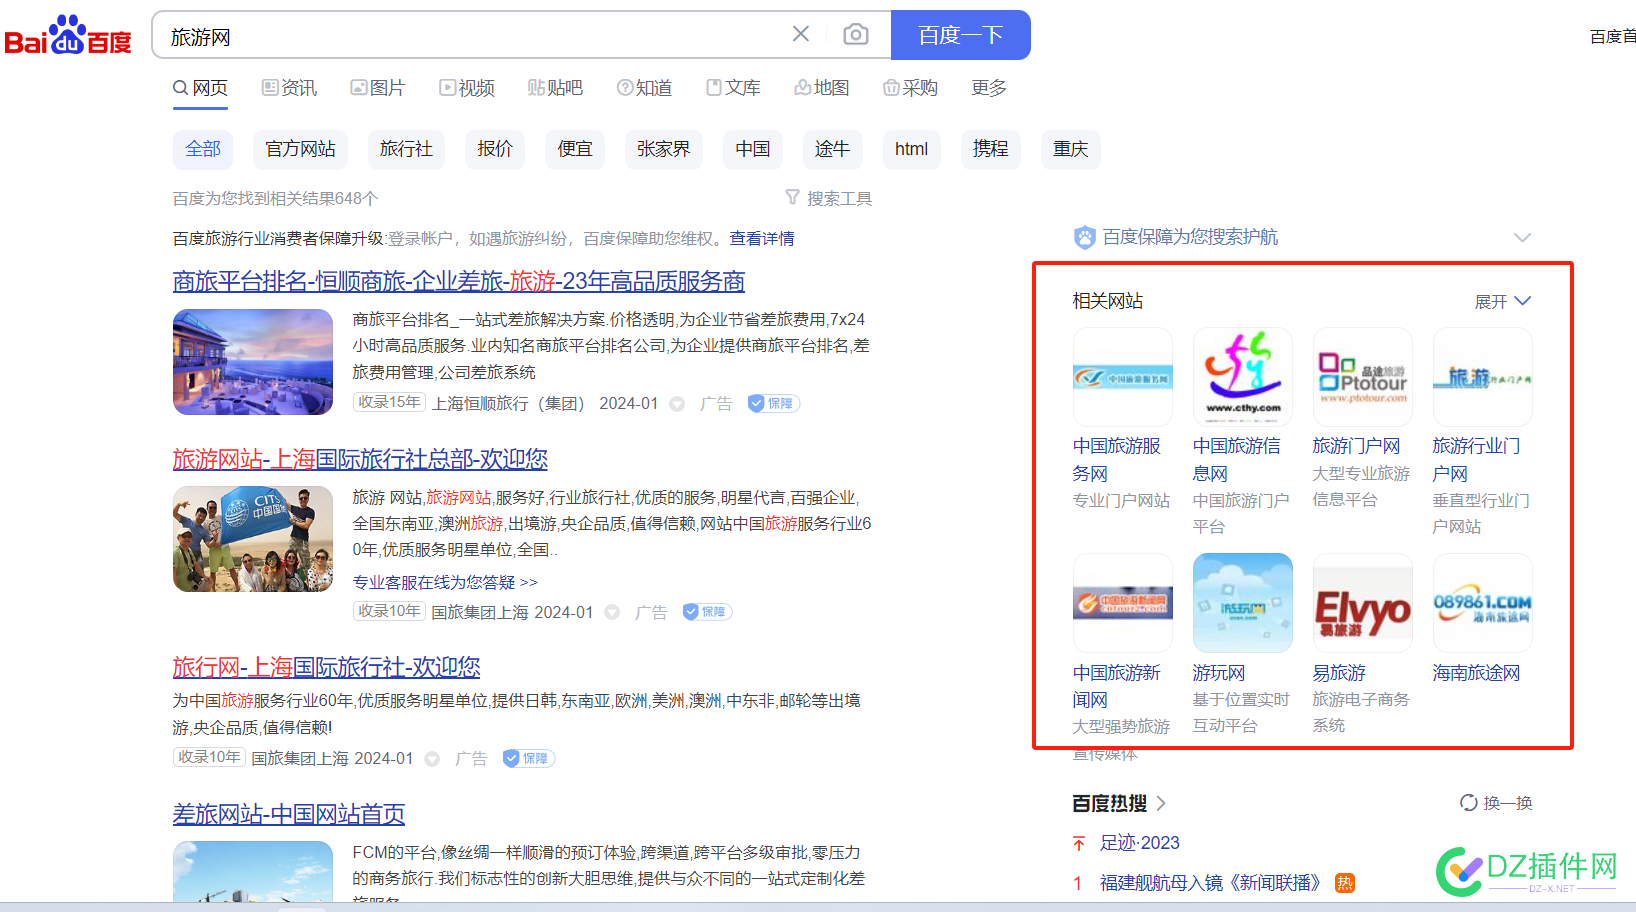Click the 保障 badge beside 国旅集团上海 third result

[529, 758]
